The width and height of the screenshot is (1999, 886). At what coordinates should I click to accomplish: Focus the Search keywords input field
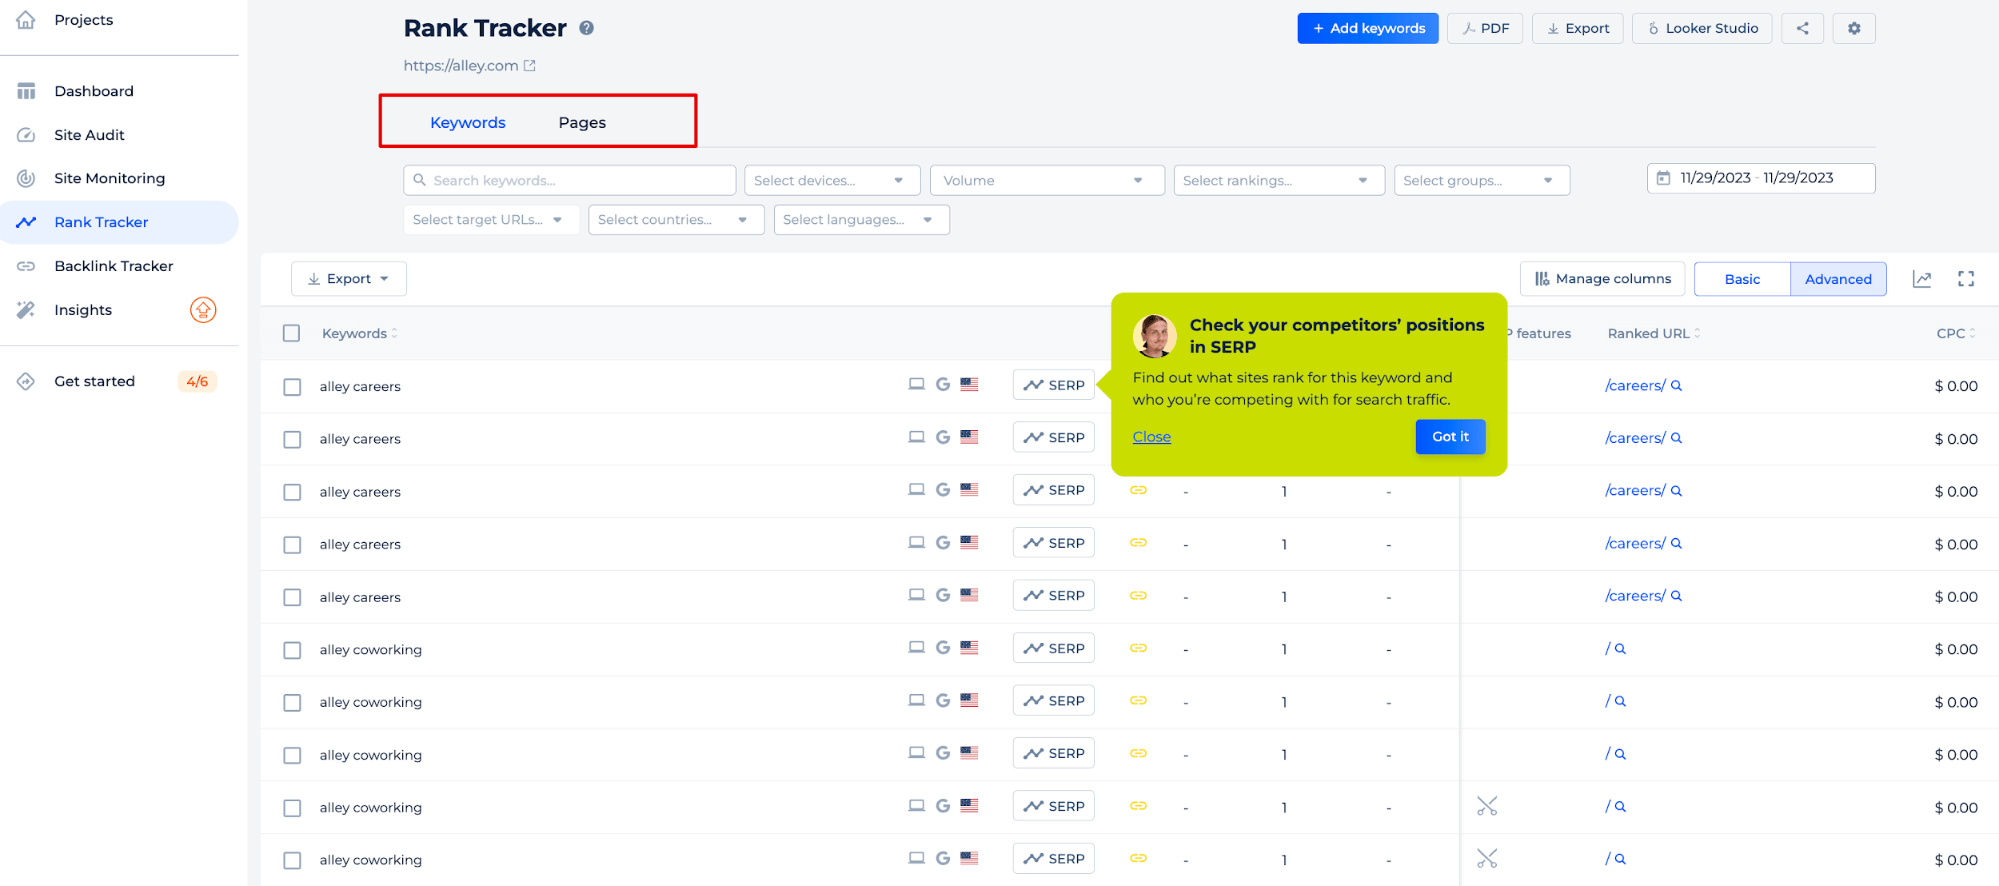570,180
